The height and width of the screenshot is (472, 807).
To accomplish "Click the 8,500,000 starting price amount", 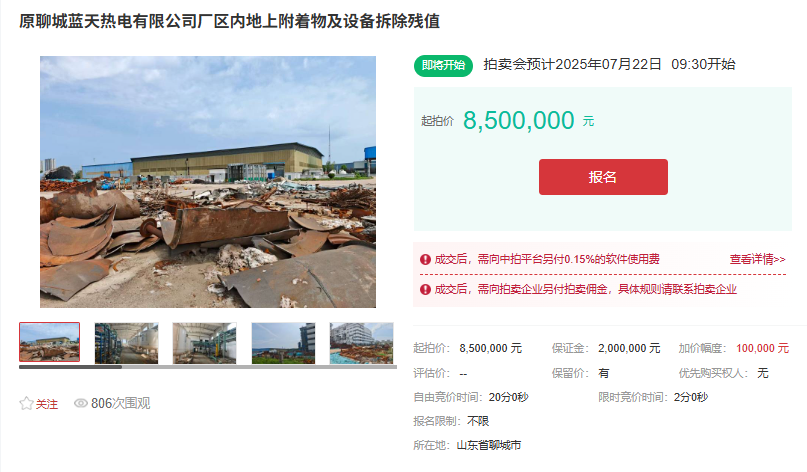I will [518, 120].
